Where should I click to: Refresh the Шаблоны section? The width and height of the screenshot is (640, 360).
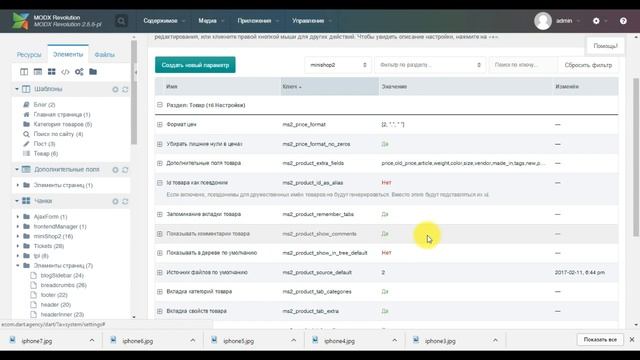coord(125,89)
